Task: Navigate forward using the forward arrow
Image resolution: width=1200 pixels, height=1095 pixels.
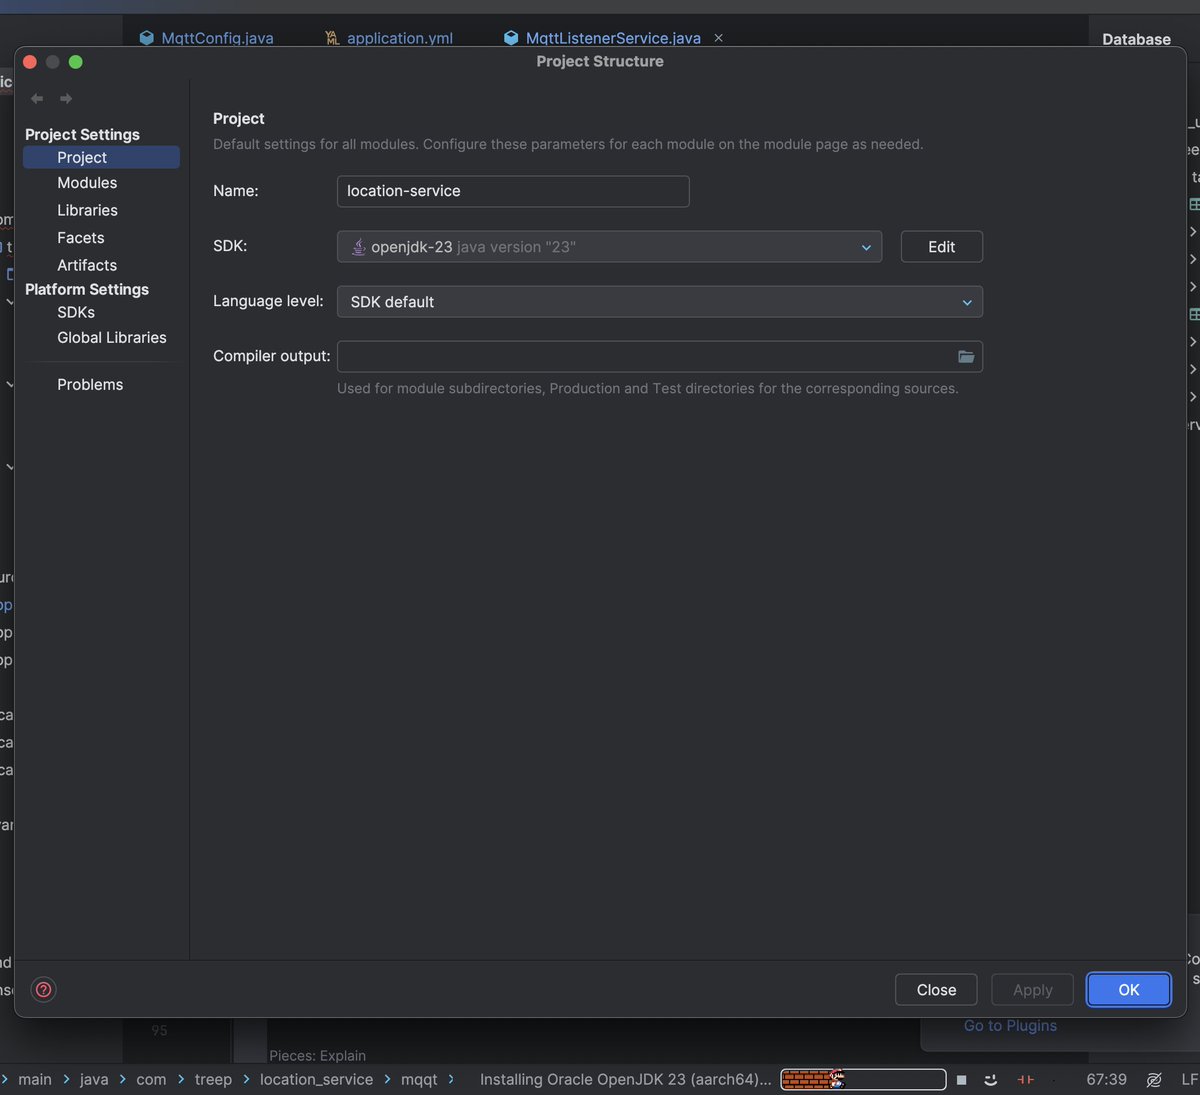Action: (65, 98)
